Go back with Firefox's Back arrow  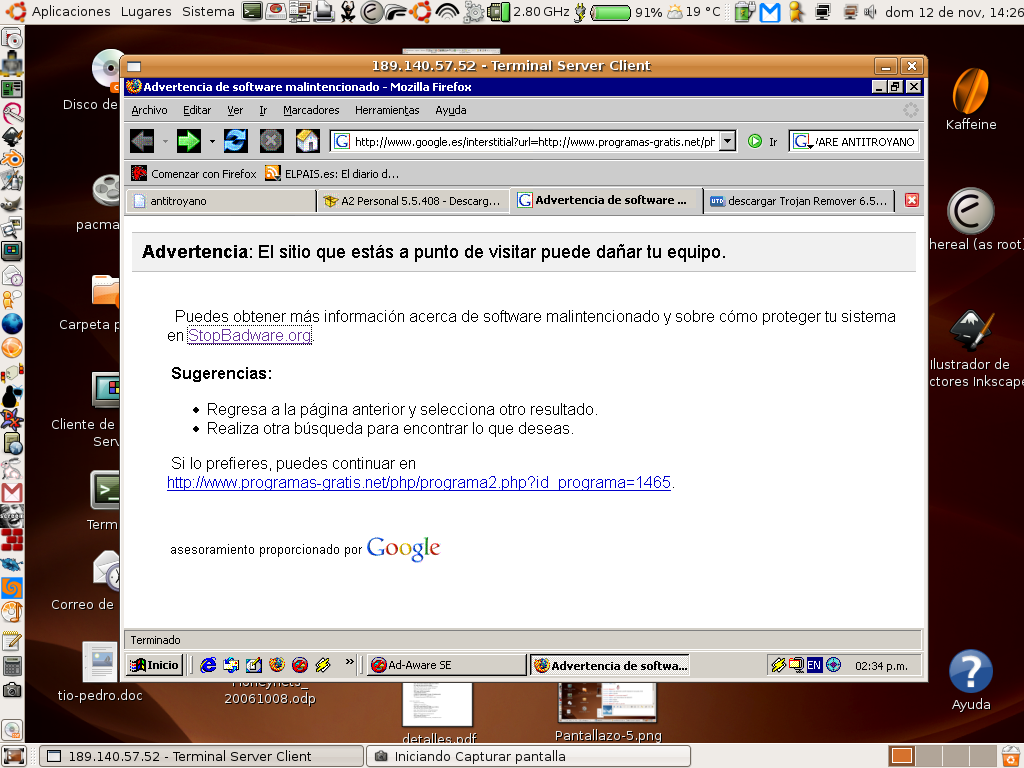click(x=142, y=141)
